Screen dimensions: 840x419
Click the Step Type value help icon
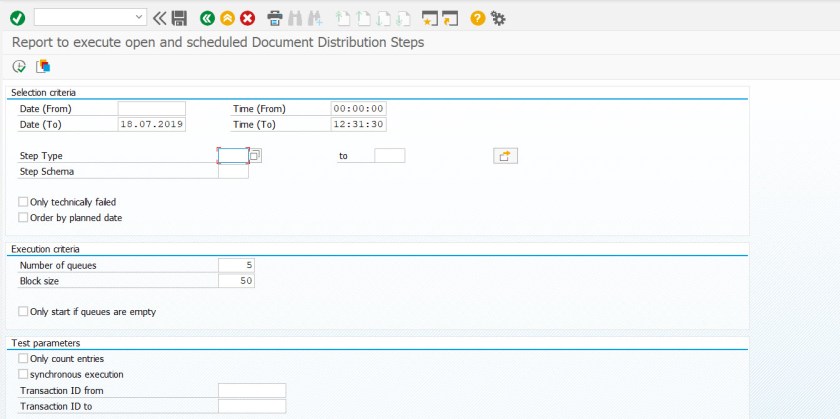pos(255,156)
